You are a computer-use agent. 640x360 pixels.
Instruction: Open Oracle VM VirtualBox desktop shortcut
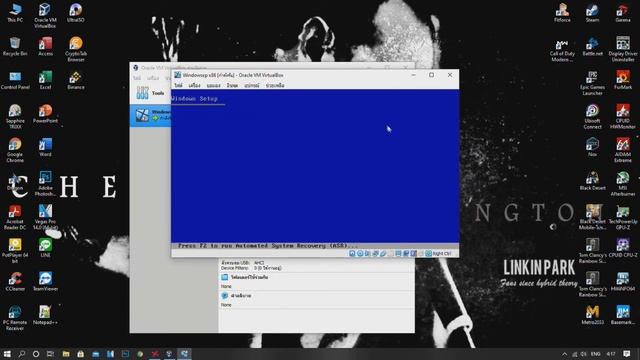click(x=45, y=16)
